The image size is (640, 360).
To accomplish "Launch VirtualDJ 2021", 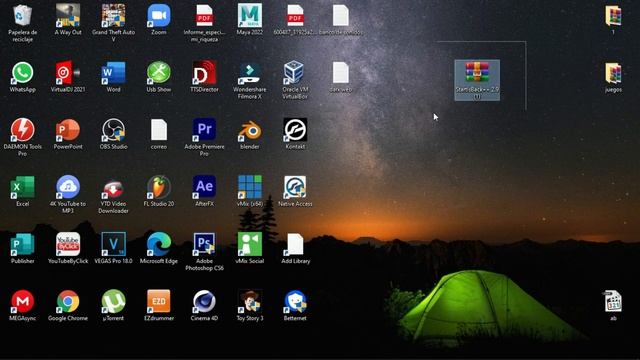I will pos(68,73).
